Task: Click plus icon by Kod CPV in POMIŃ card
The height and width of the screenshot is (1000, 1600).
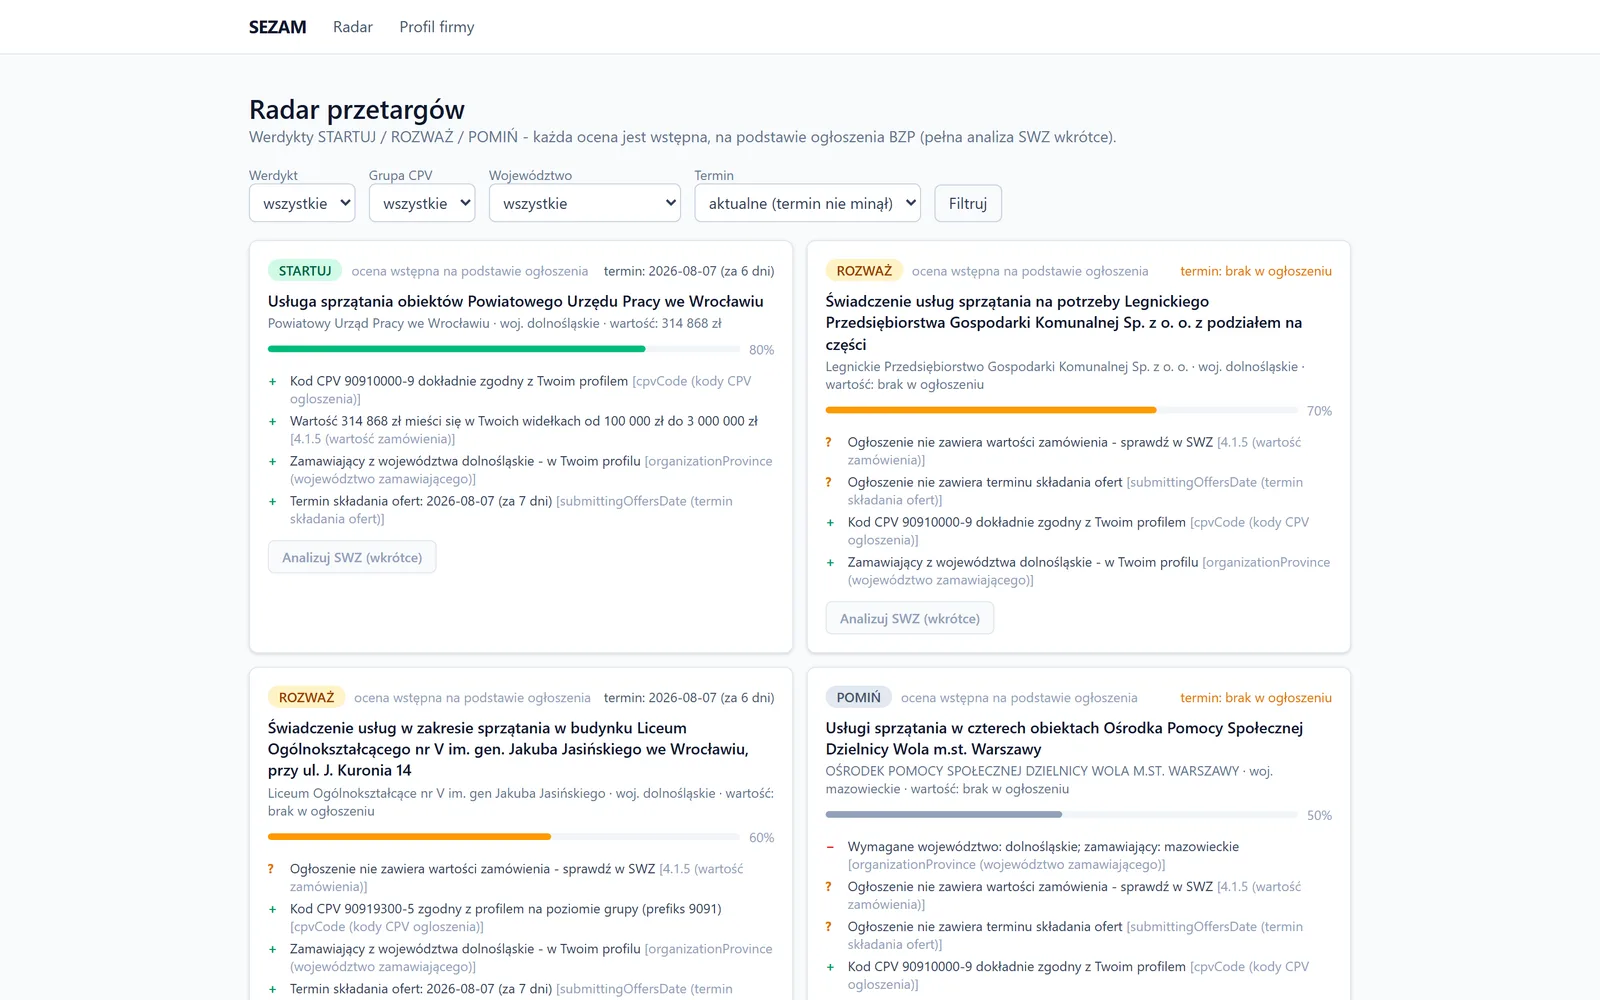Action: pos(830,967)
